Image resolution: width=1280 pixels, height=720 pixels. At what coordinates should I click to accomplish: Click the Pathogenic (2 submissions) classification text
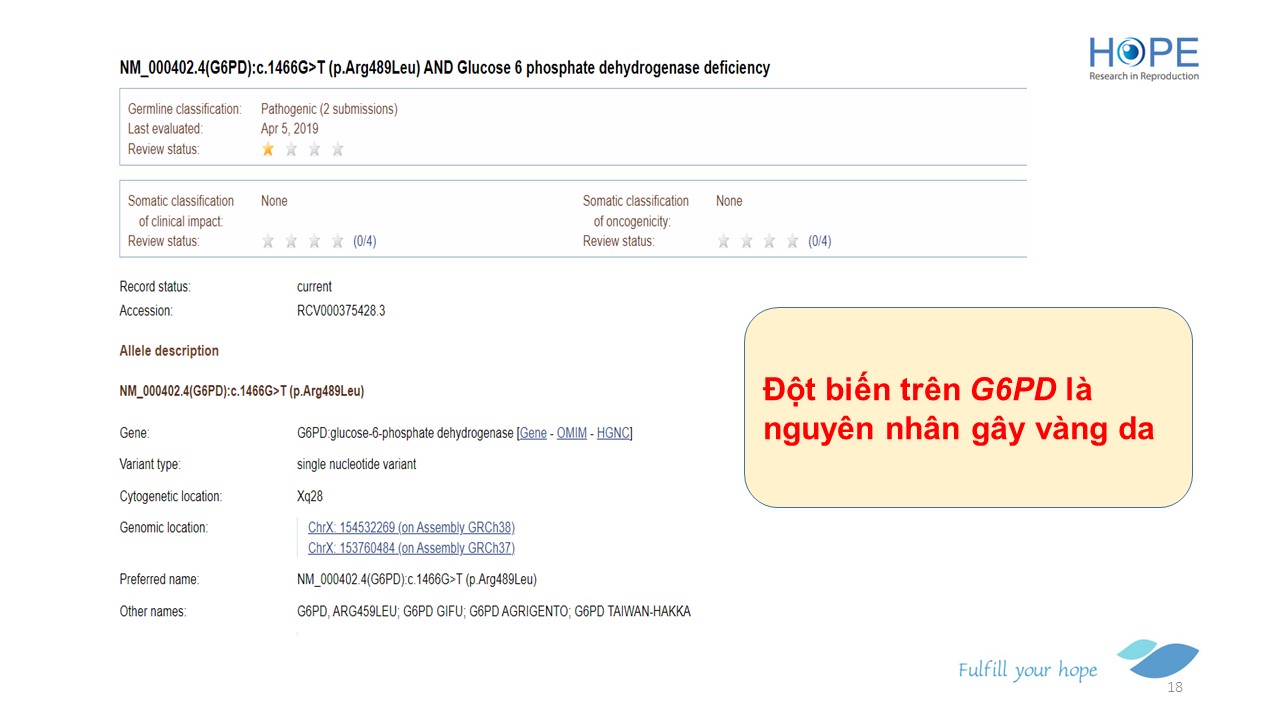coord(329,109)
